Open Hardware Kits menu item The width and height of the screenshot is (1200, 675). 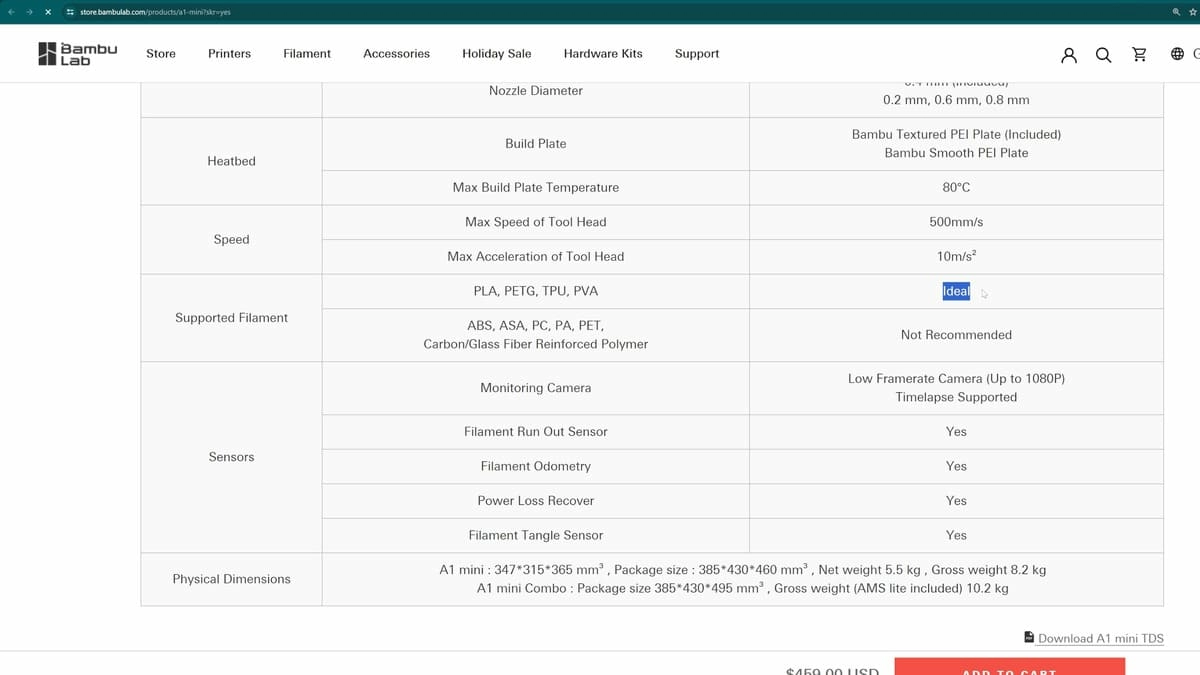(x=603, y=54)
